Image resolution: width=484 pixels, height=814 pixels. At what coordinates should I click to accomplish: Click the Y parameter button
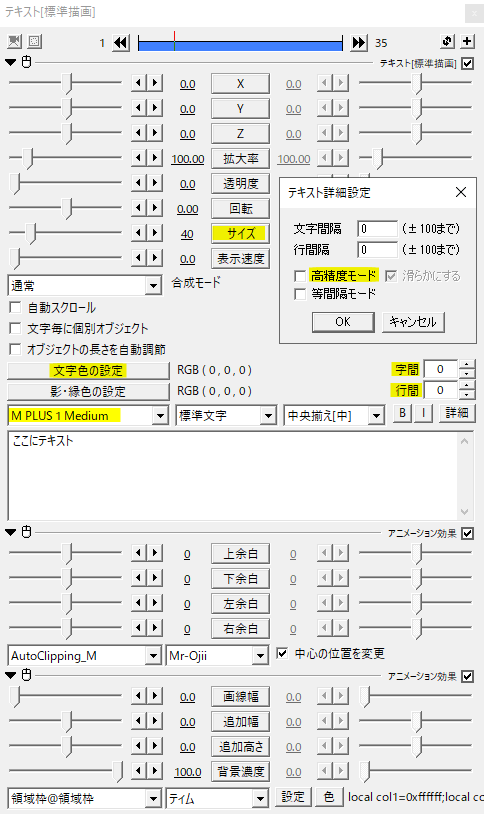(x=240, y=108)
